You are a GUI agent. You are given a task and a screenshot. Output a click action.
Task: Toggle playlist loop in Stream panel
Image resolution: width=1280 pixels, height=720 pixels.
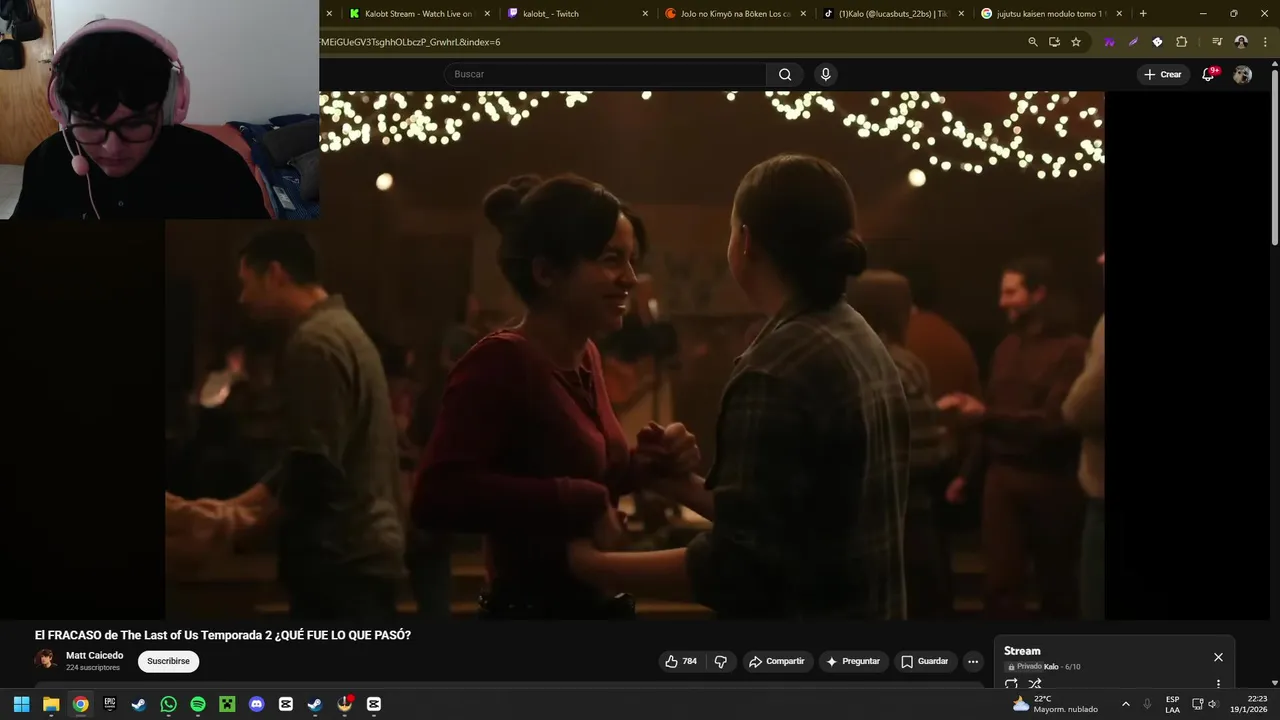(1011, 684)
